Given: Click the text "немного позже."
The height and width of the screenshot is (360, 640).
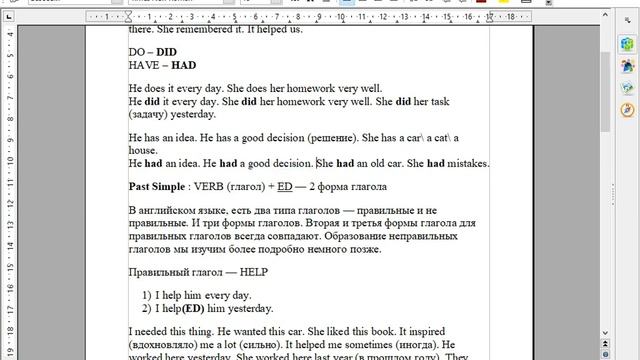Looking at the screenshot, I should coord(344,249).
